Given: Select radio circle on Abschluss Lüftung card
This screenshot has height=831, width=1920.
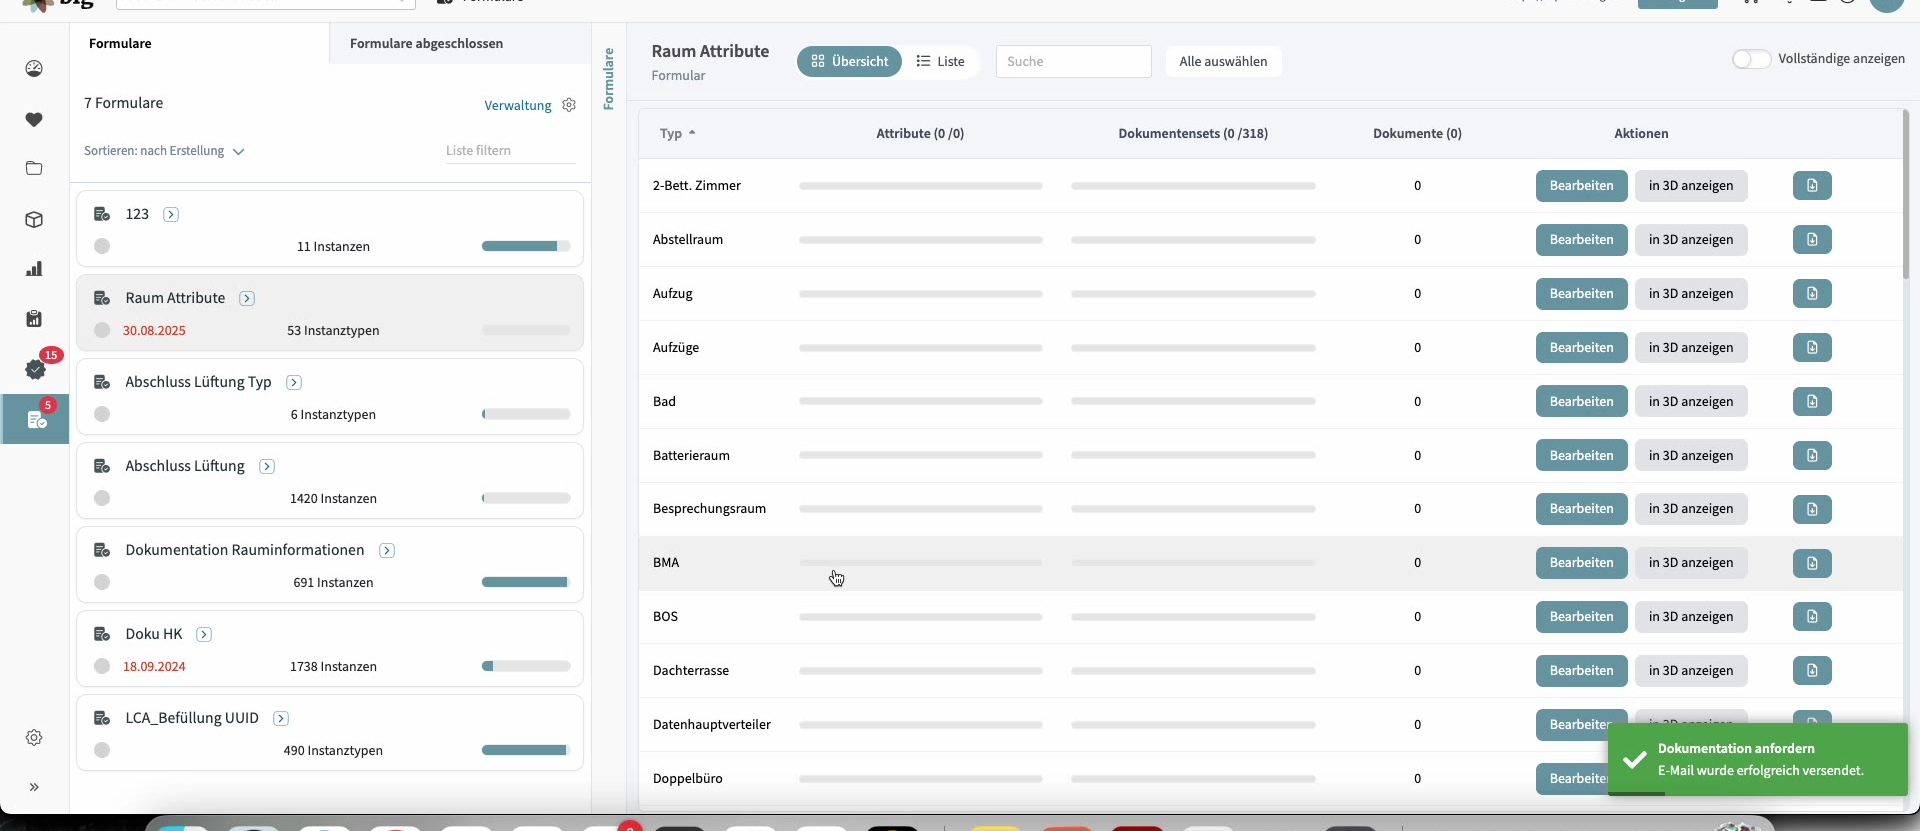Looking at the screenshot, I should tap(102, 498).
